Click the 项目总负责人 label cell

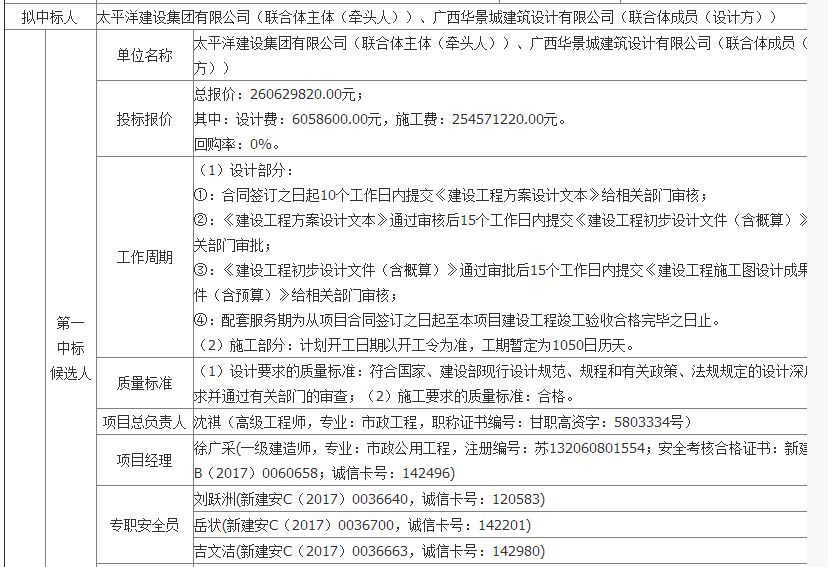144,422
